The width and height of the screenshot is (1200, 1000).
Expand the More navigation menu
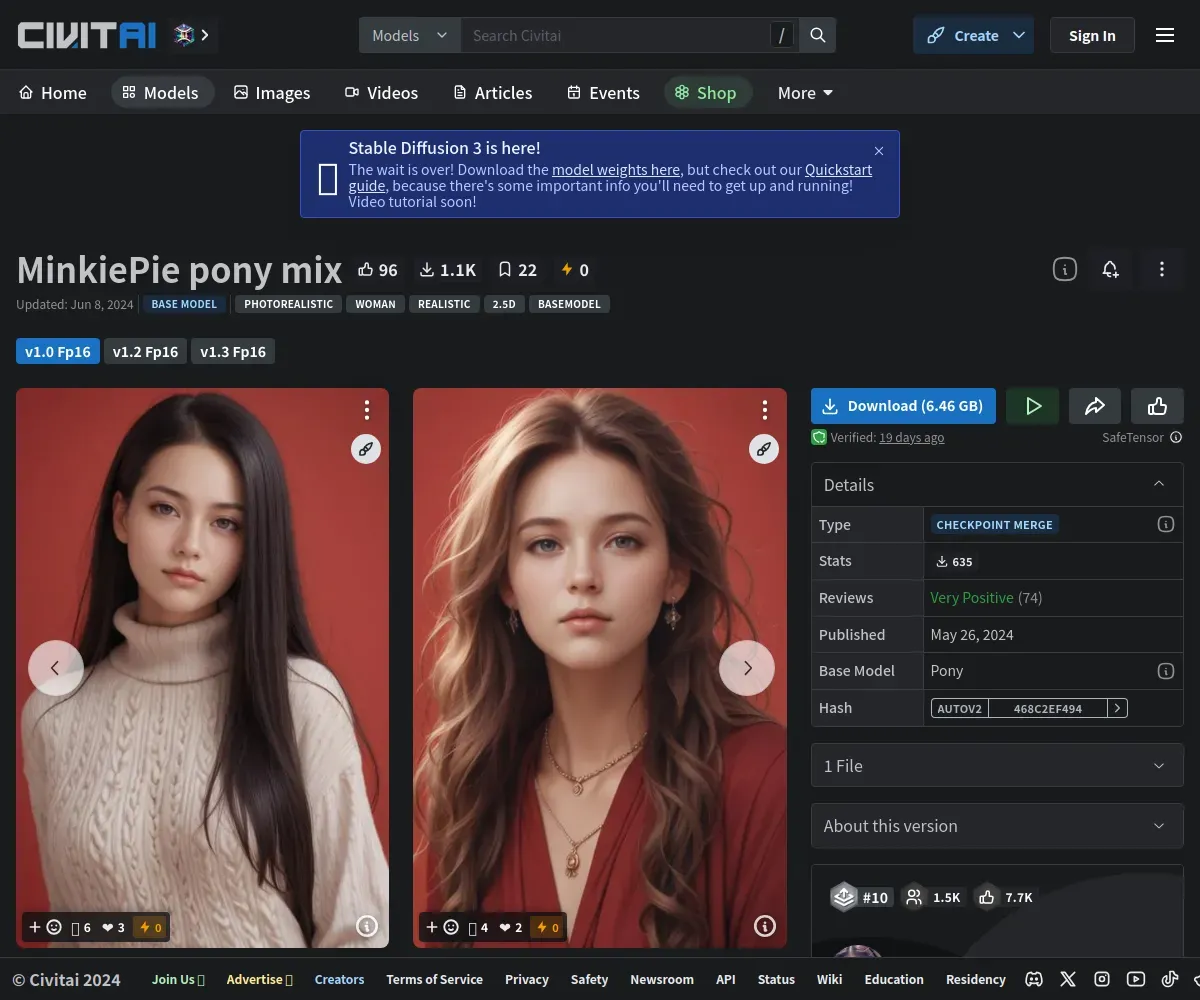805,93
